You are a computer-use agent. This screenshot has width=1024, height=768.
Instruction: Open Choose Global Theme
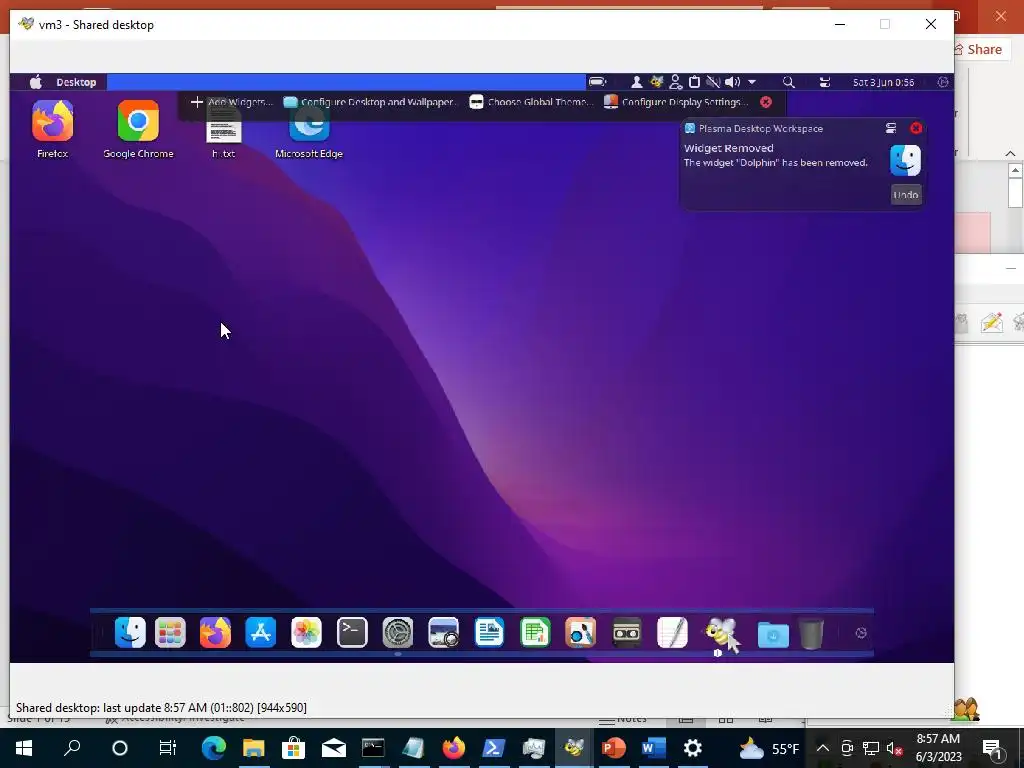[531, 102]
